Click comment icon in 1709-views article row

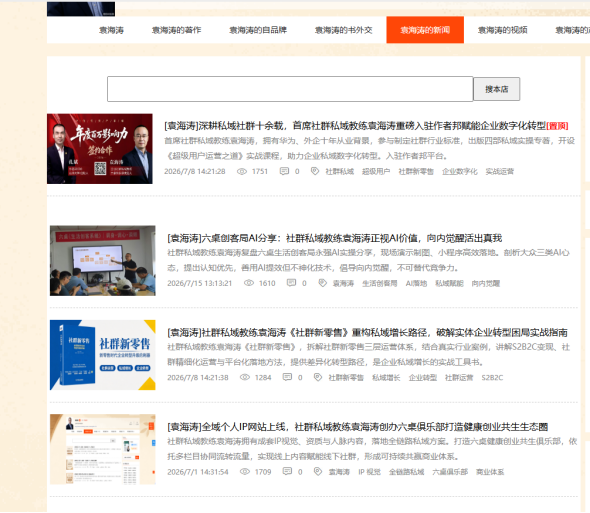pos(287,472)
